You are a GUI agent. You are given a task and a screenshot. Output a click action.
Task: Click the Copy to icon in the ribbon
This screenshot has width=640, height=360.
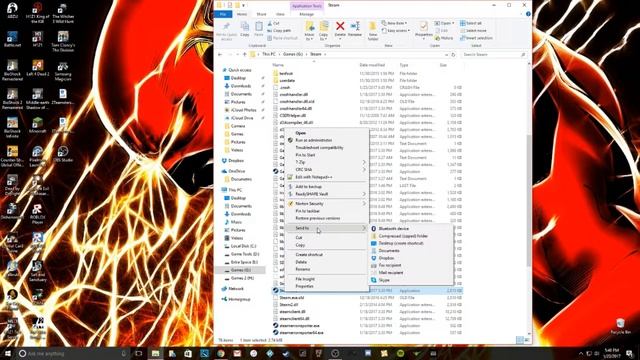pos(324,27)
